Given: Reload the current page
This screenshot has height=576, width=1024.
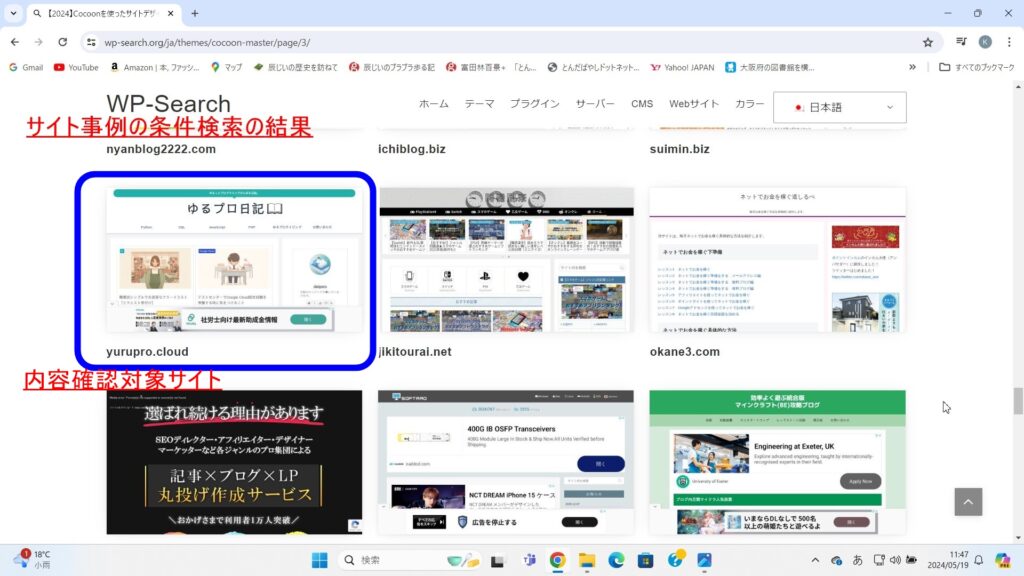Looking at the screenshot, I should pyautogui.click(x=62, y=42).
